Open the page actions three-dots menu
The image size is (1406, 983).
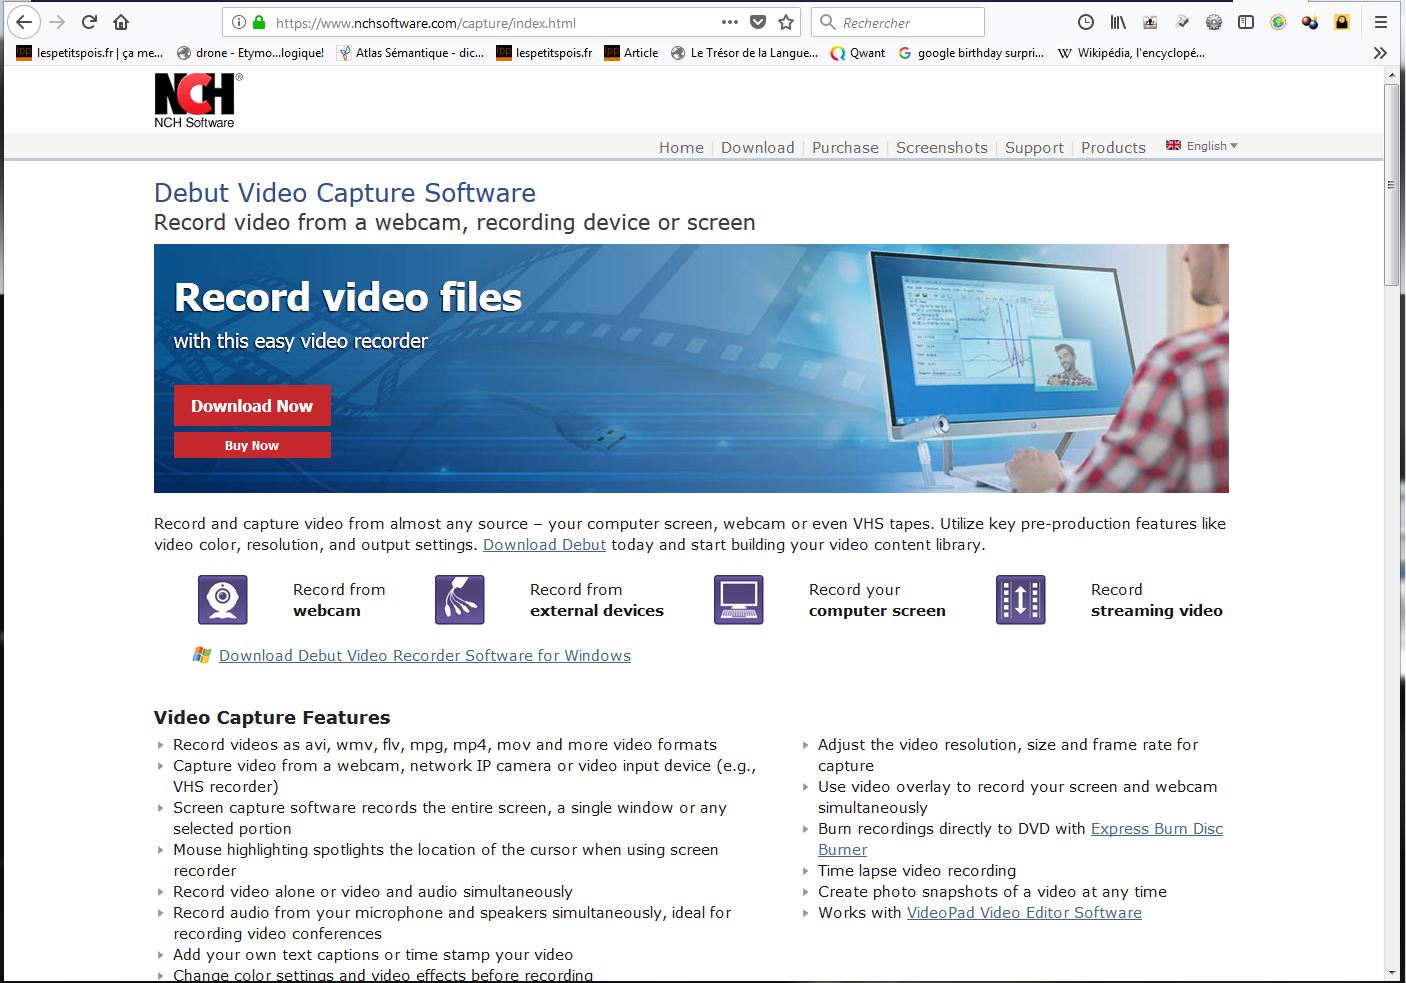[730, 22]
